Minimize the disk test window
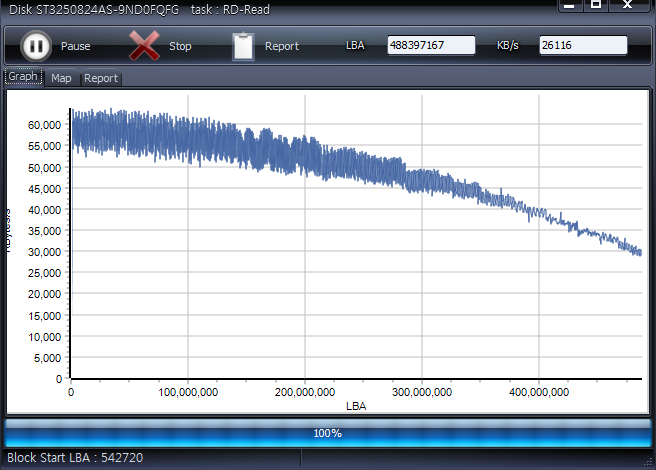The width and height of the screenshot is (656, 470). coord(569,5)
